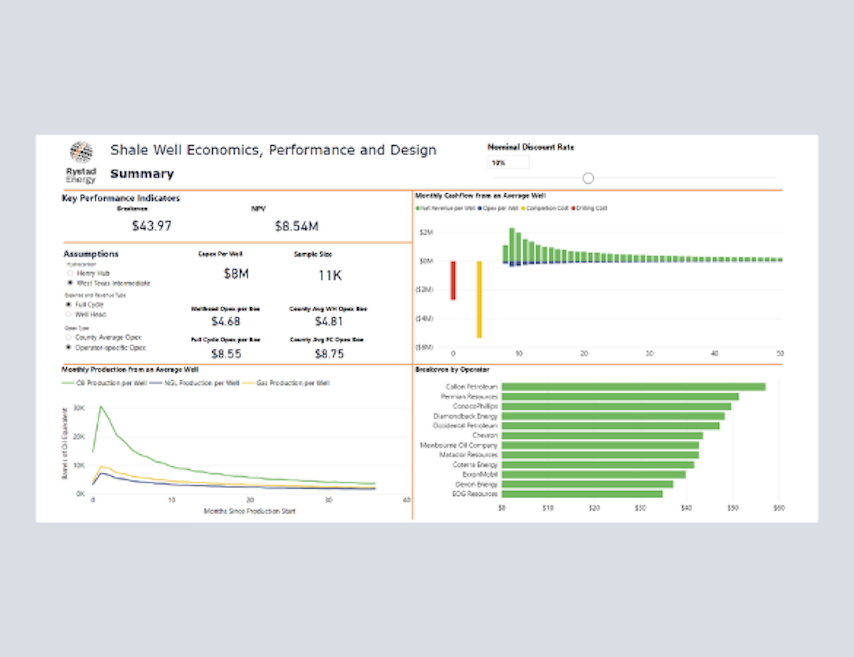Select the ConocoPhillips breakeven bar
Viewport: 854px width, 657px height.
pos(617,406)
